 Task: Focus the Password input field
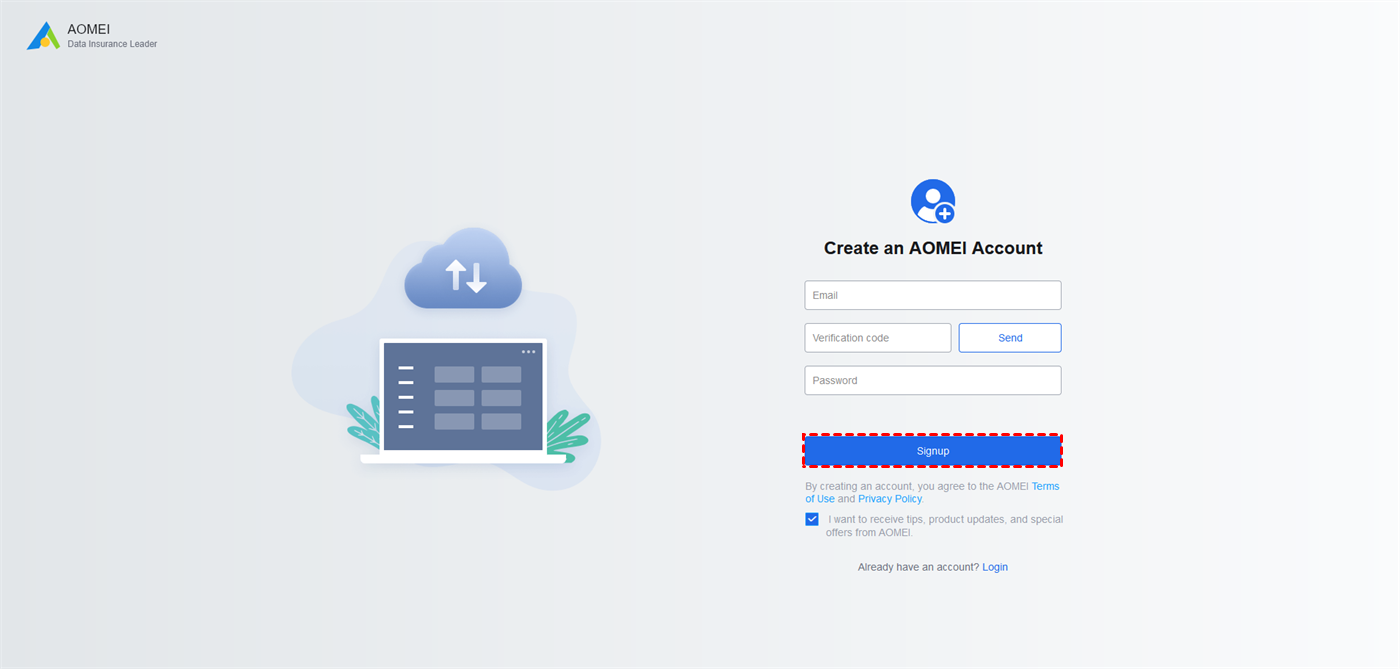[x=933, y=380]
